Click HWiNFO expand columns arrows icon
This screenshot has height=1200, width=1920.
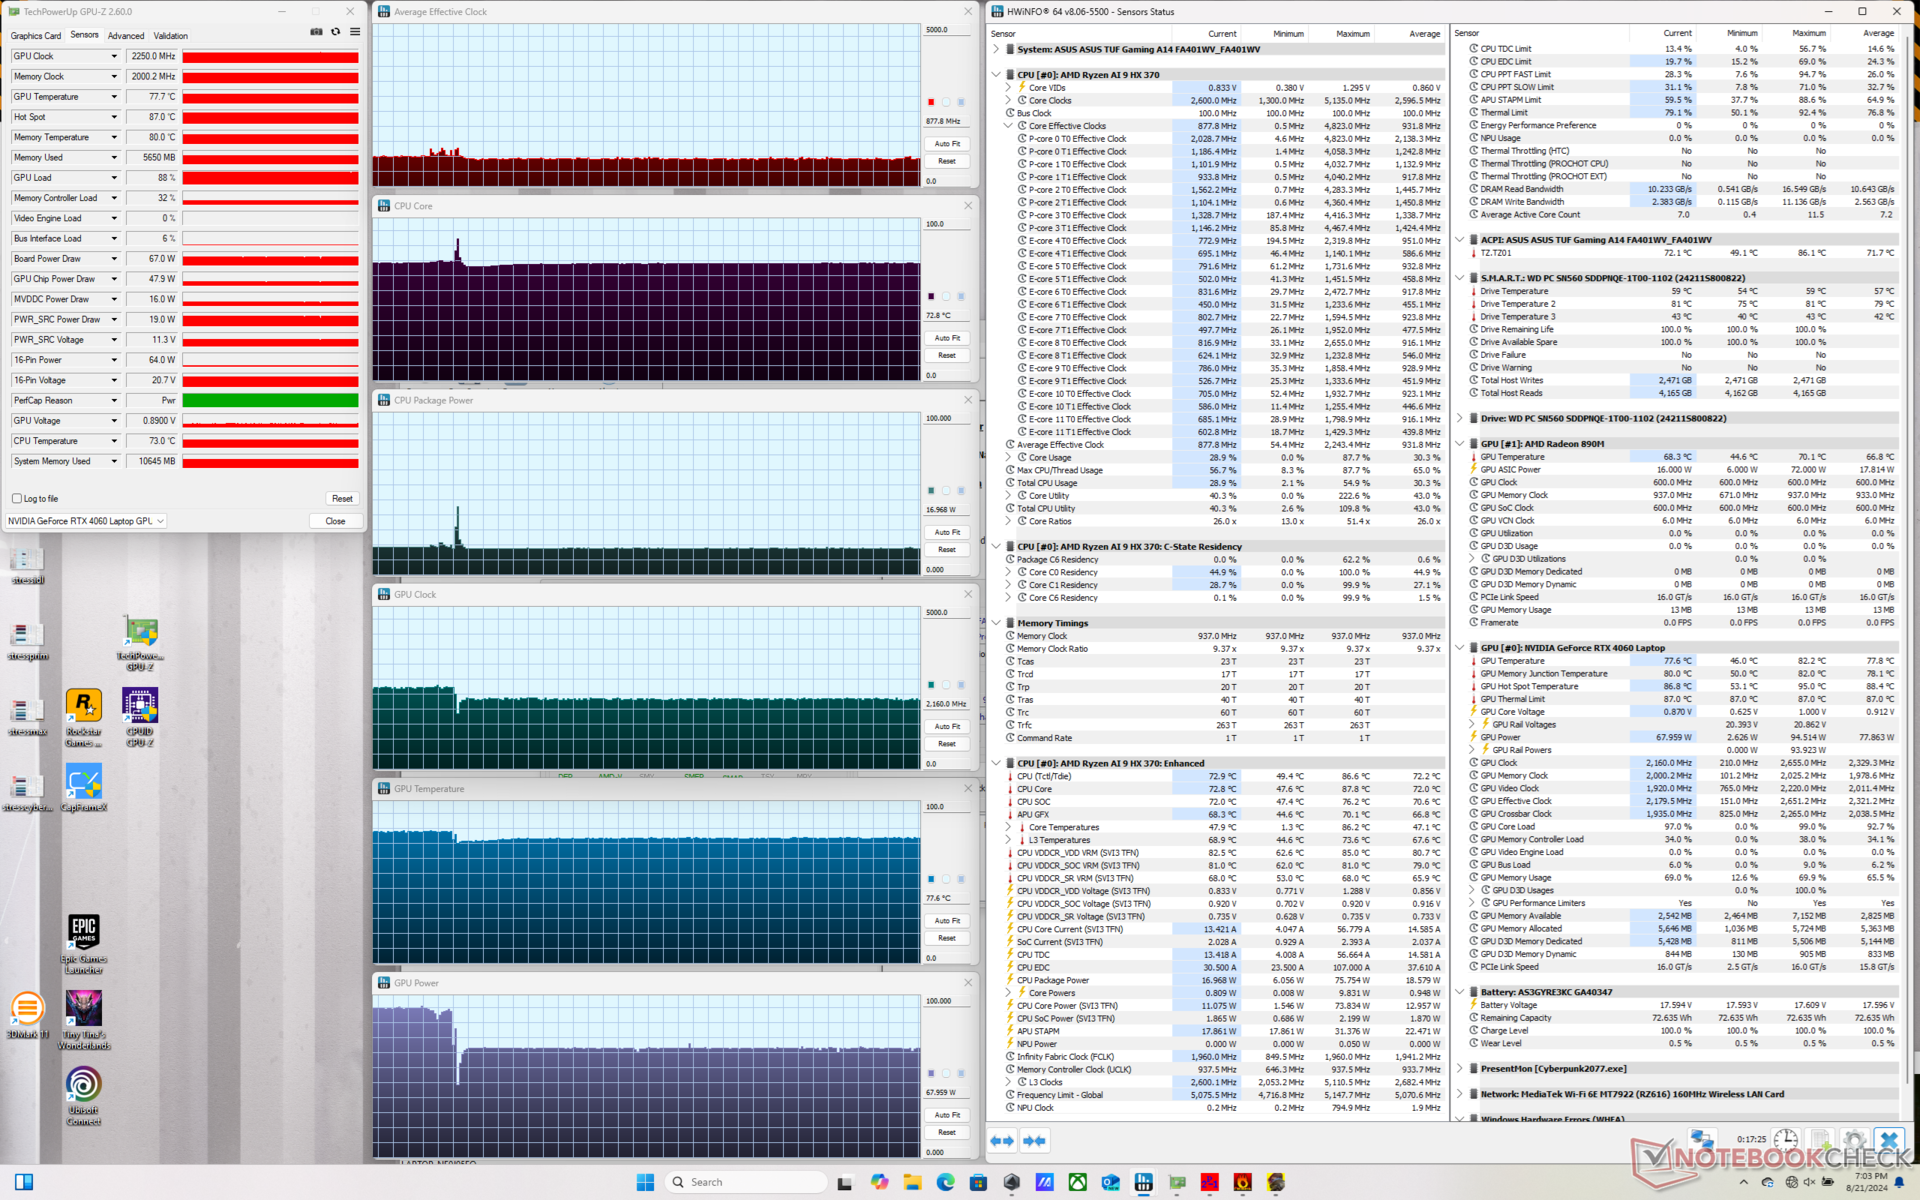(x=1001, y=1140)
